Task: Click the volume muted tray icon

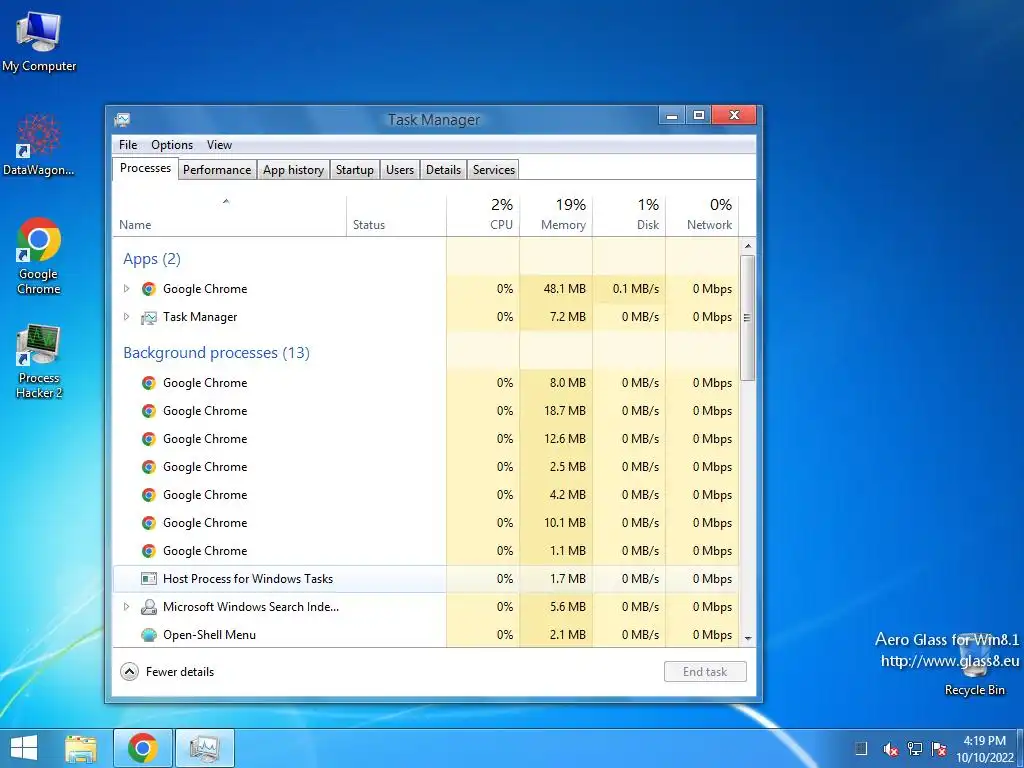Action: [x=889, y=749]
